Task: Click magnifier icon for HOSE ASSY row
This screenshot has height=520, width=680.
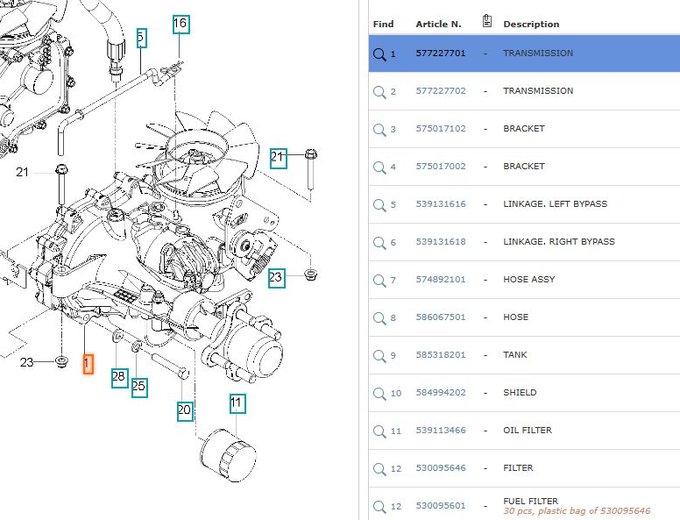Action: [x=379, y=281]
